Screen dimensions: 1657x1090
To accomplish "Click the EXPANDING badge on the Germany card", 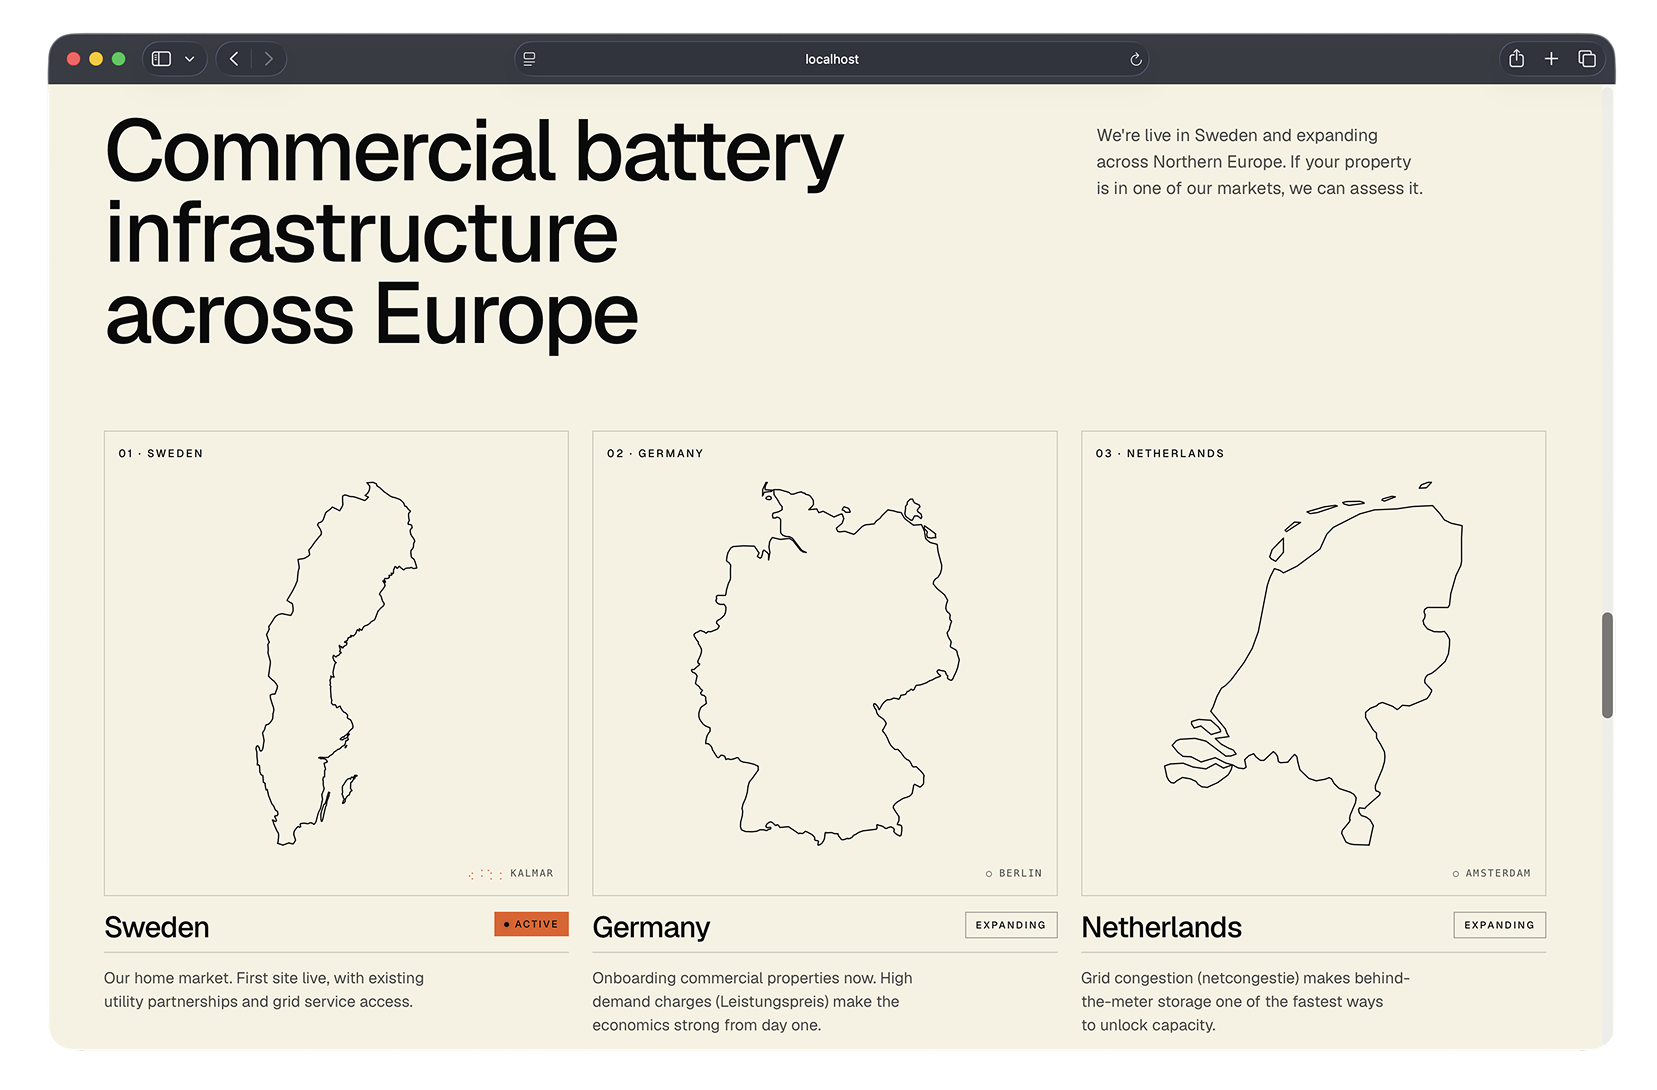I will click(1010, 925).
